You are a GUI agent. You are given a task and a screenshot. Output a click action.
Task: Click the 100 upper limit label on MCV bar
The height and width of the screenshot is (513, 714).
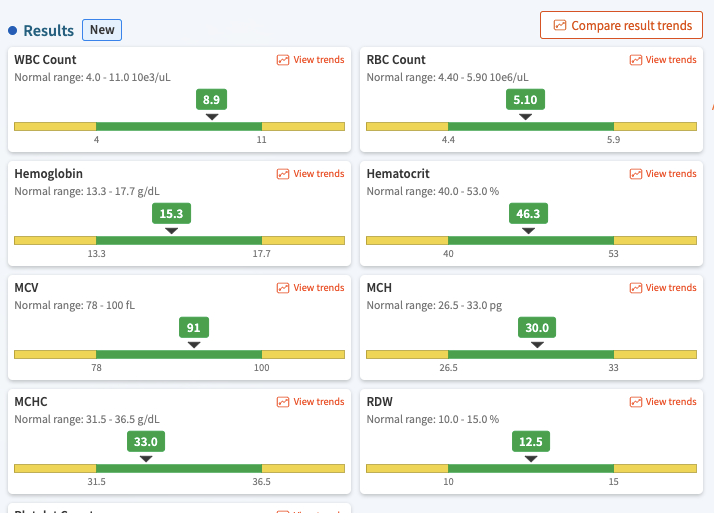pos(262,368)
